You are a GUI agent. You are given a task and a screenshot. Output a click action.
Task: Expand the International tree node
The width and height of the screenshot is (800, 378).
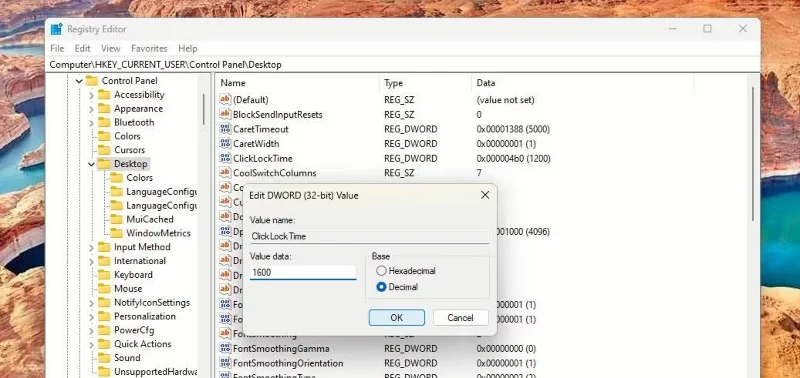coord(91,261)
